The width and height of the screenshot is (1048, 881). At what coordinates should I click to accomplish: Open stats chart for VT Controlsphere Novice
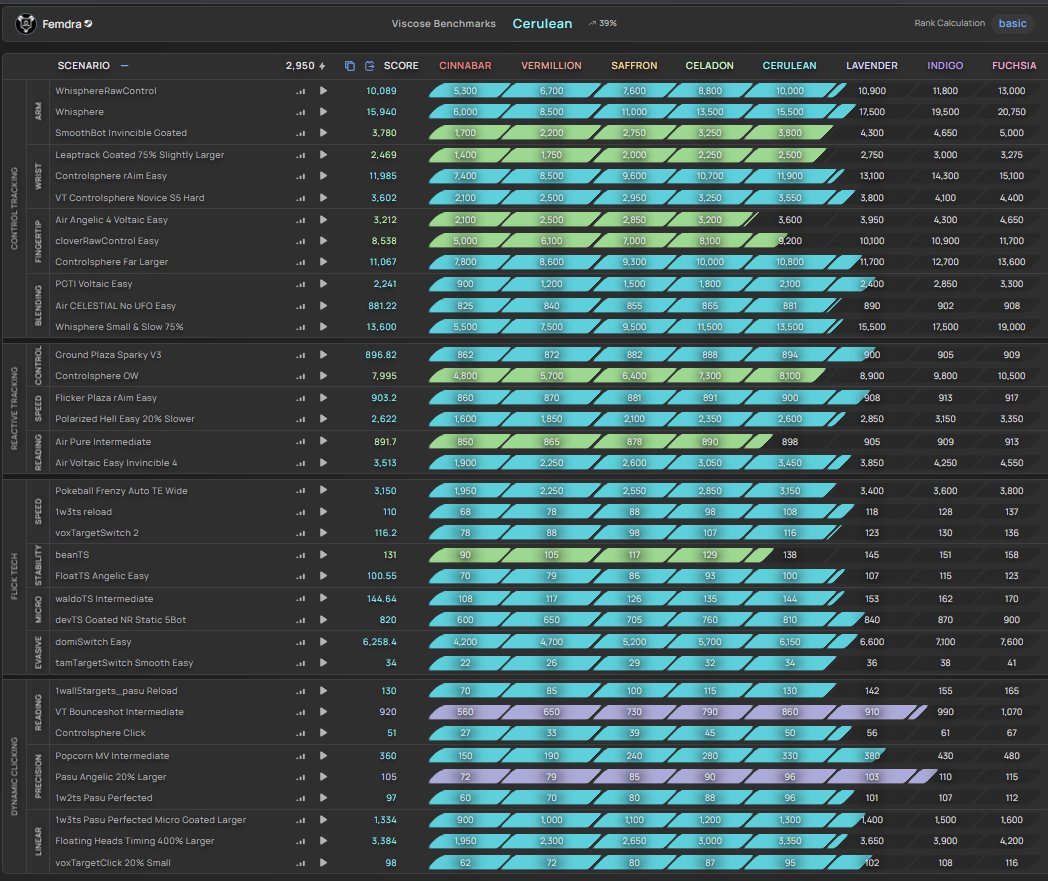point(301,198)
